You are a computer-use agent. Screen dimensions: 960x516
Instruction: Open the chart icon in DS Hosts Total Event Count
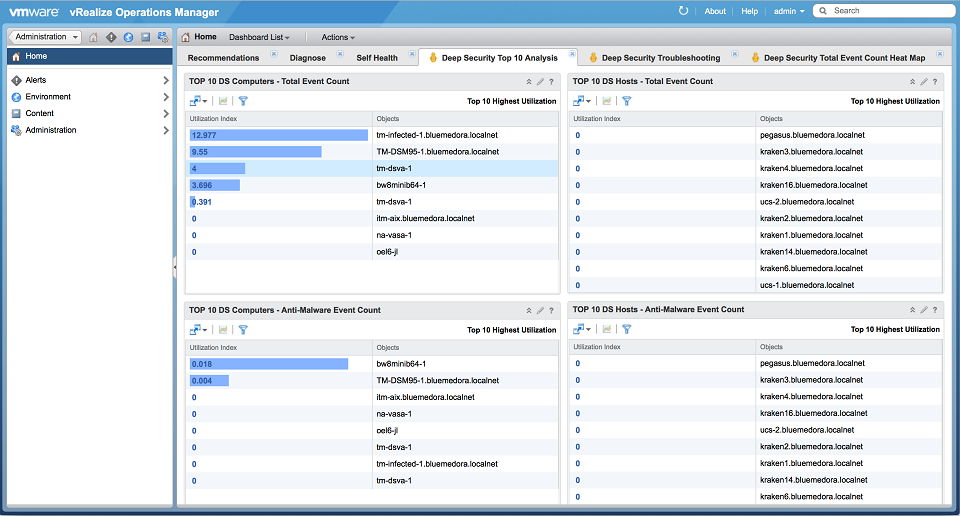[606, 101]
